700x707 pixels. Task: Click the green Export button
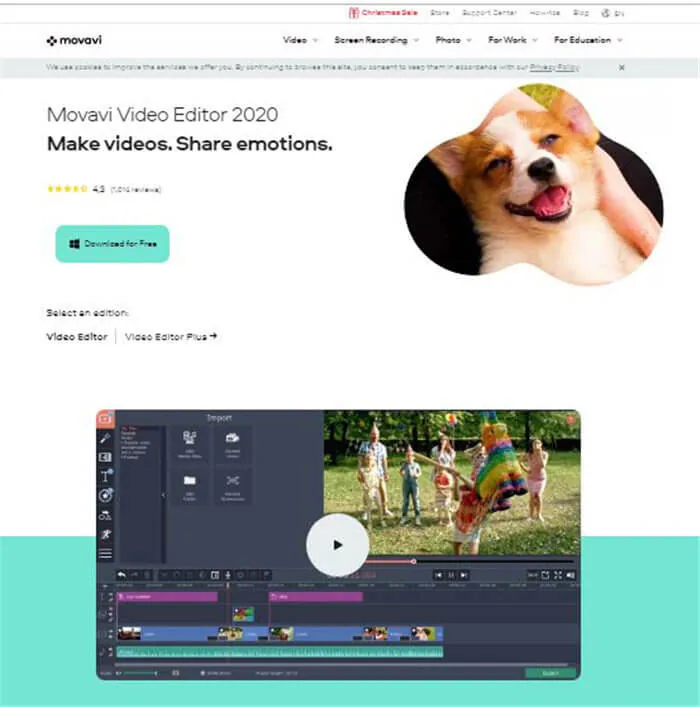tap(550, 673)
